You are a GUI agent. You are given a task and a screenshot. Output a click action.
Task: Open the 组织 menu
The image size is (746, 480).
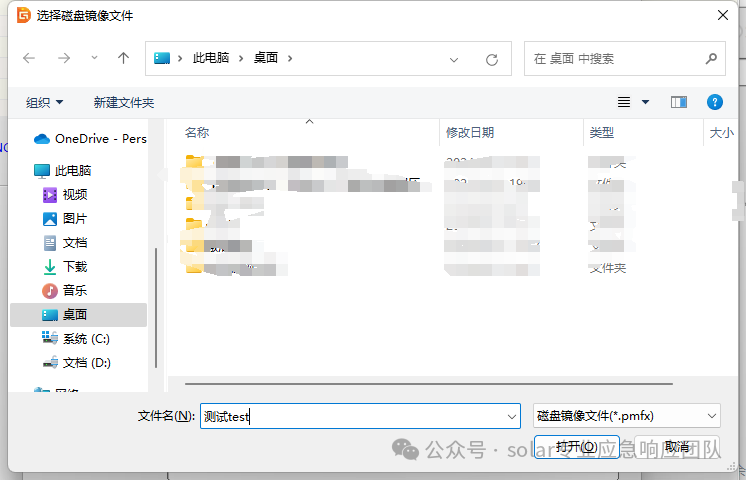44,102
